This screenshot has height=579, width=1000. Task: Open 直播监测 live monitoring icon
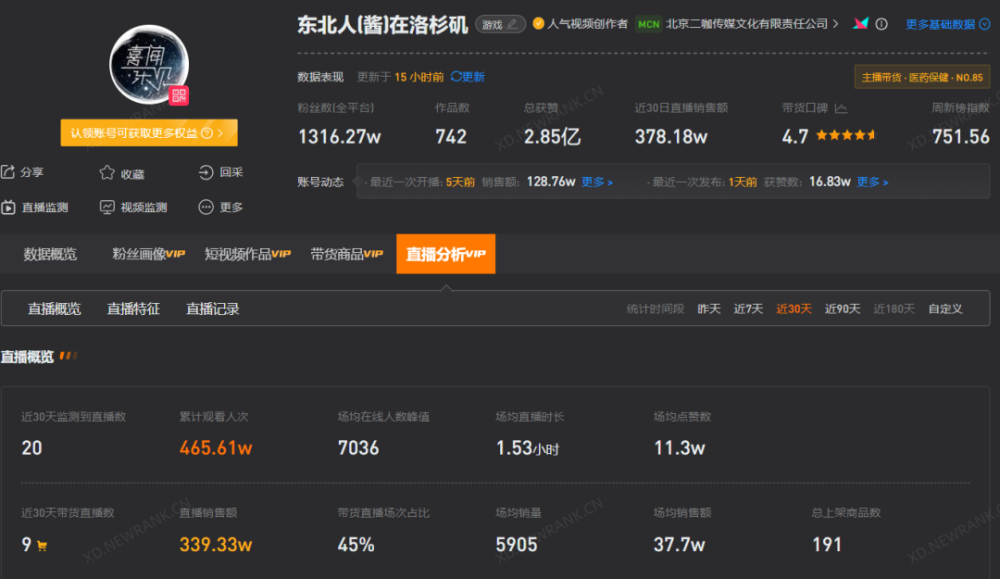8,207
